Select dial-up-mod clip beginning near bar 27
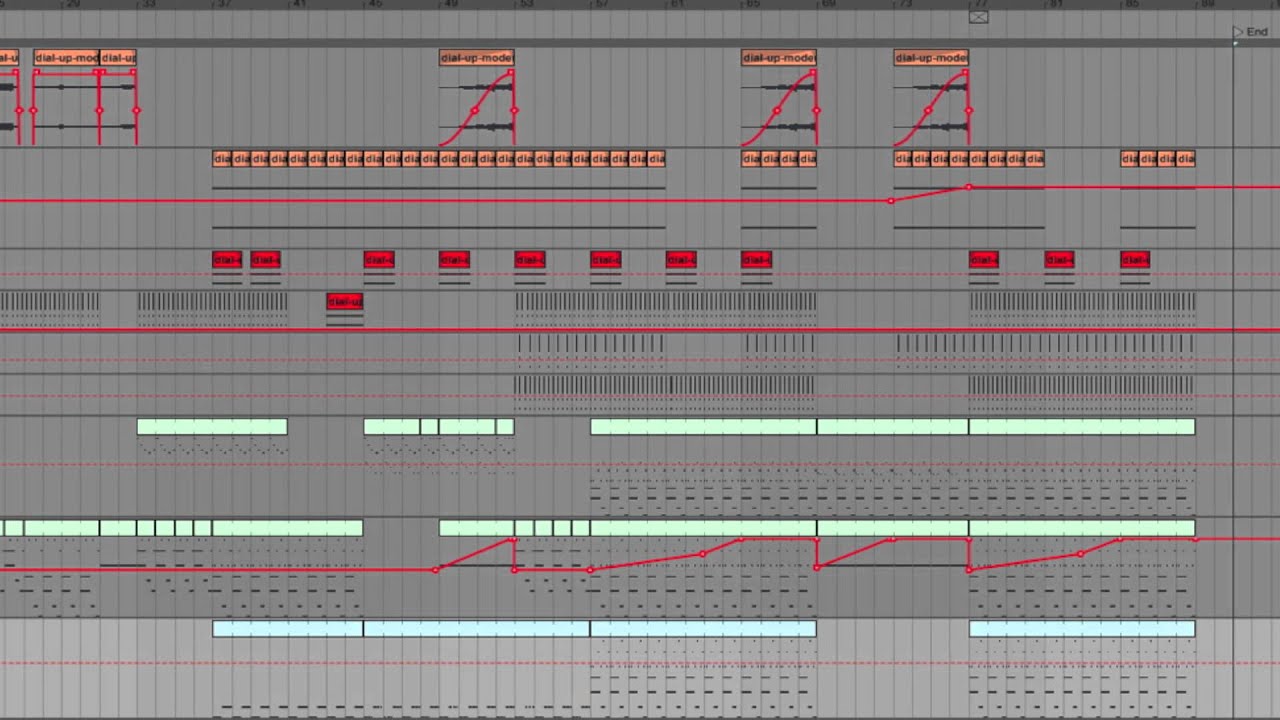Screen dimensions: 1280x720 click(x=66, y=58)
